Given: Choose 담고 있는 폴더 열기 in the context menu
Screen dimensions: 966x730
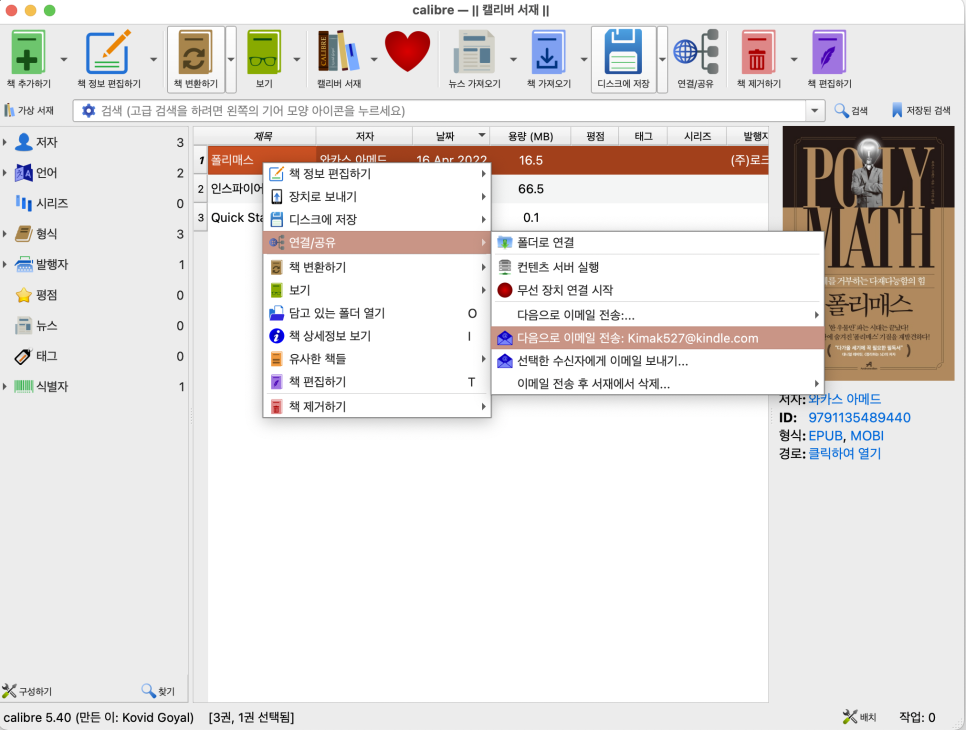Looking at the screenshot, I should [377, 313].
